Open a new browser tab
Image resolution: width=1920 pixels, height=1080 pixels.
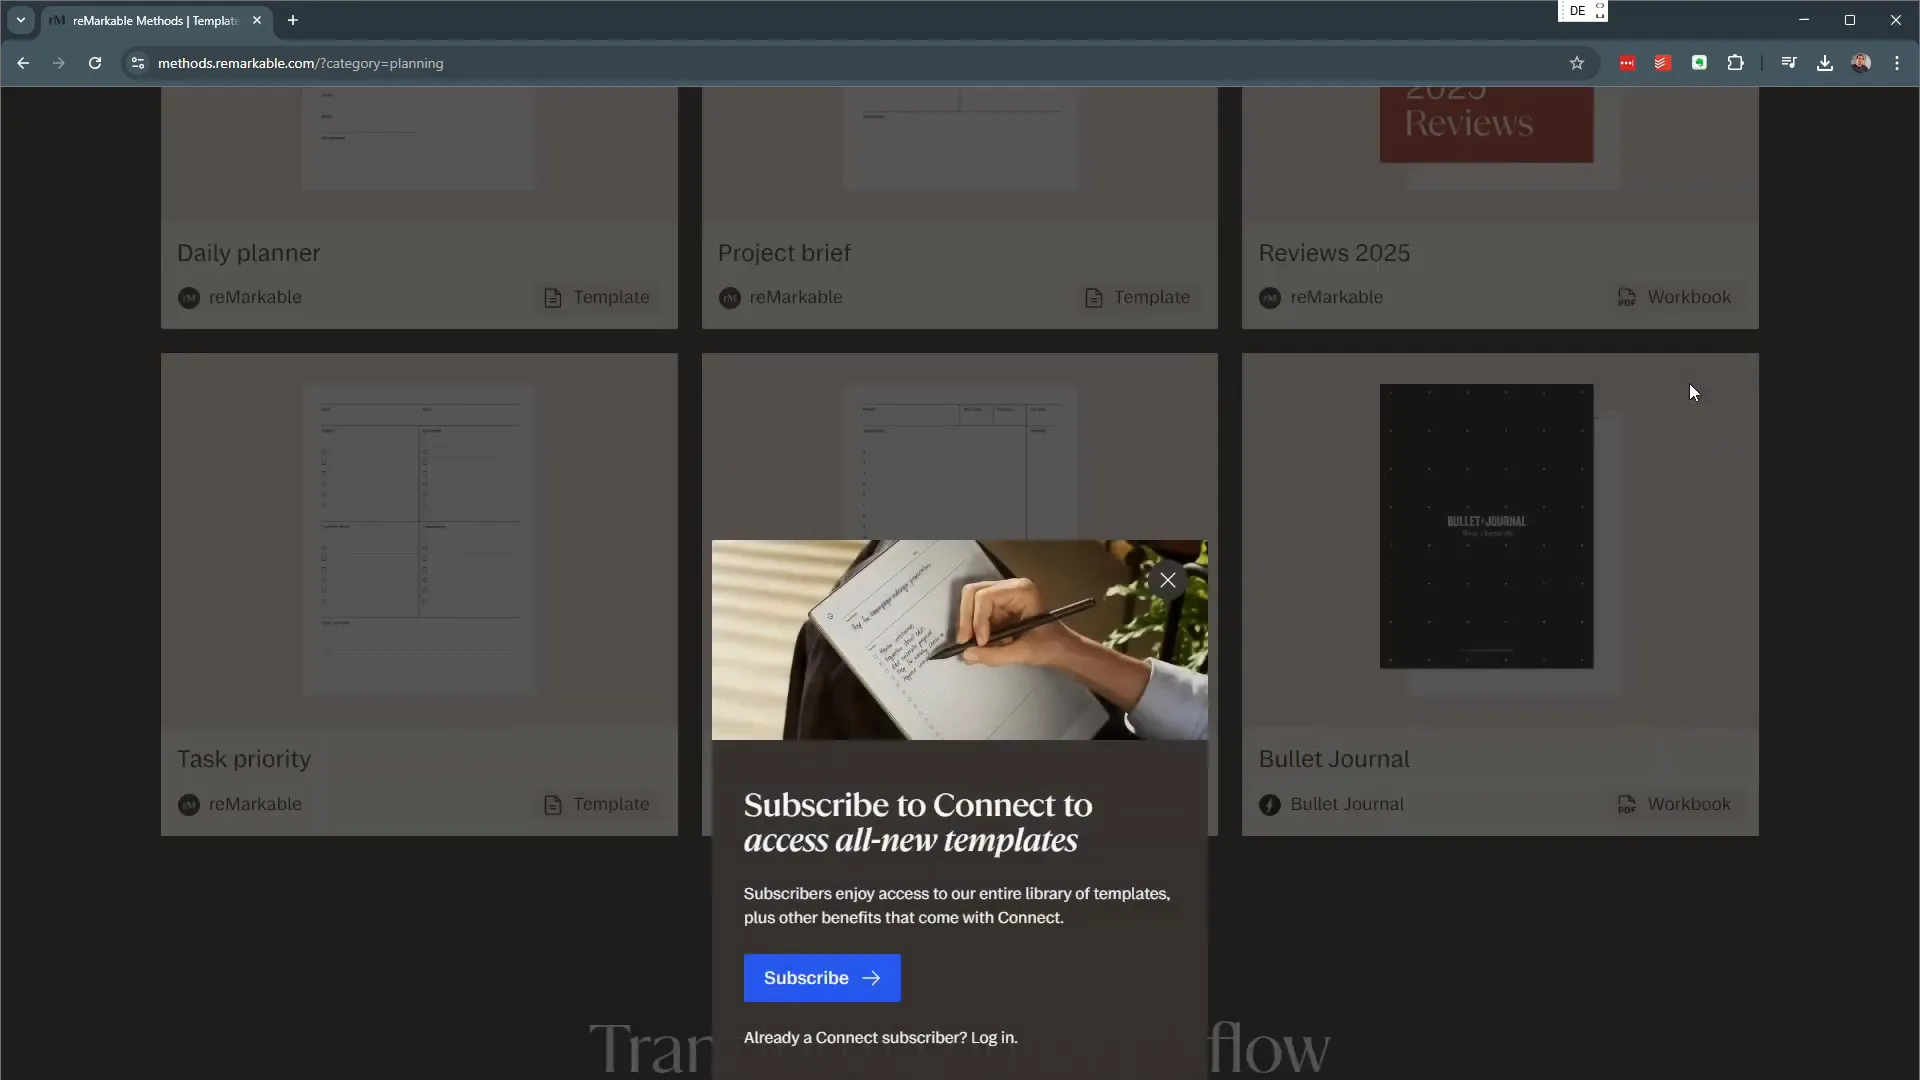pos(293,20)
